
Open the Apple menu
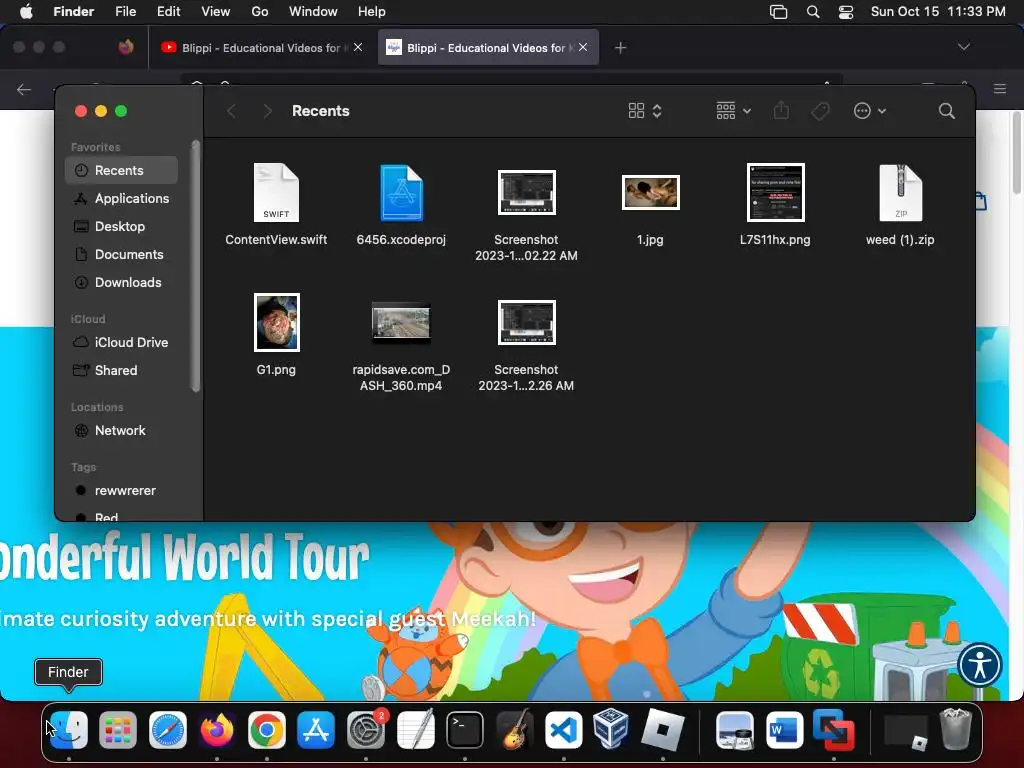coord(26,12)
